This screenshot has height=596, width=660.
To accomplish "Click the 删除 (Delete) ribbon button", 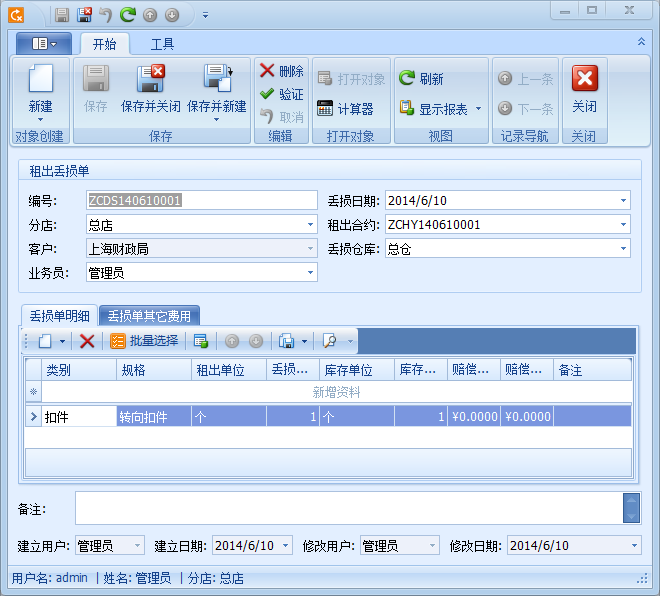I will tap(281, 71).
